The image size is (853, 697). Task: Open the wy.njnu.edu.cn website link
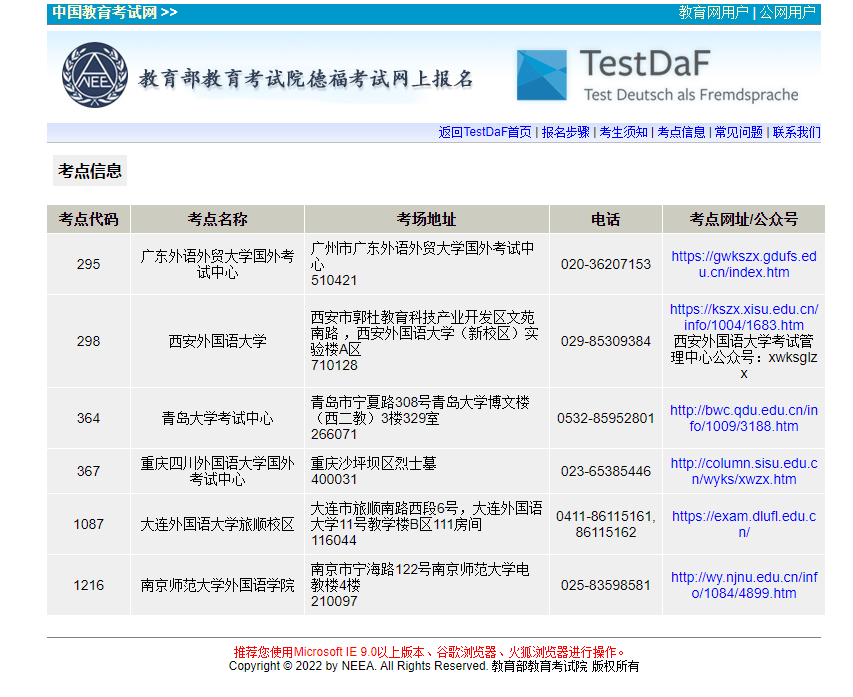744,585
